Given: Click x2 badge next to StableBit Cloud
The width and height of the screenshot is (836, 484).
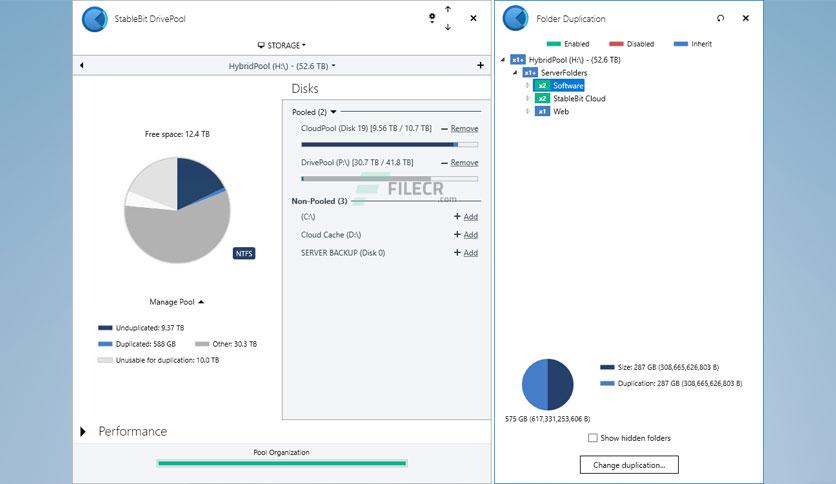Looking at the screenshot, I should [542, 99].
